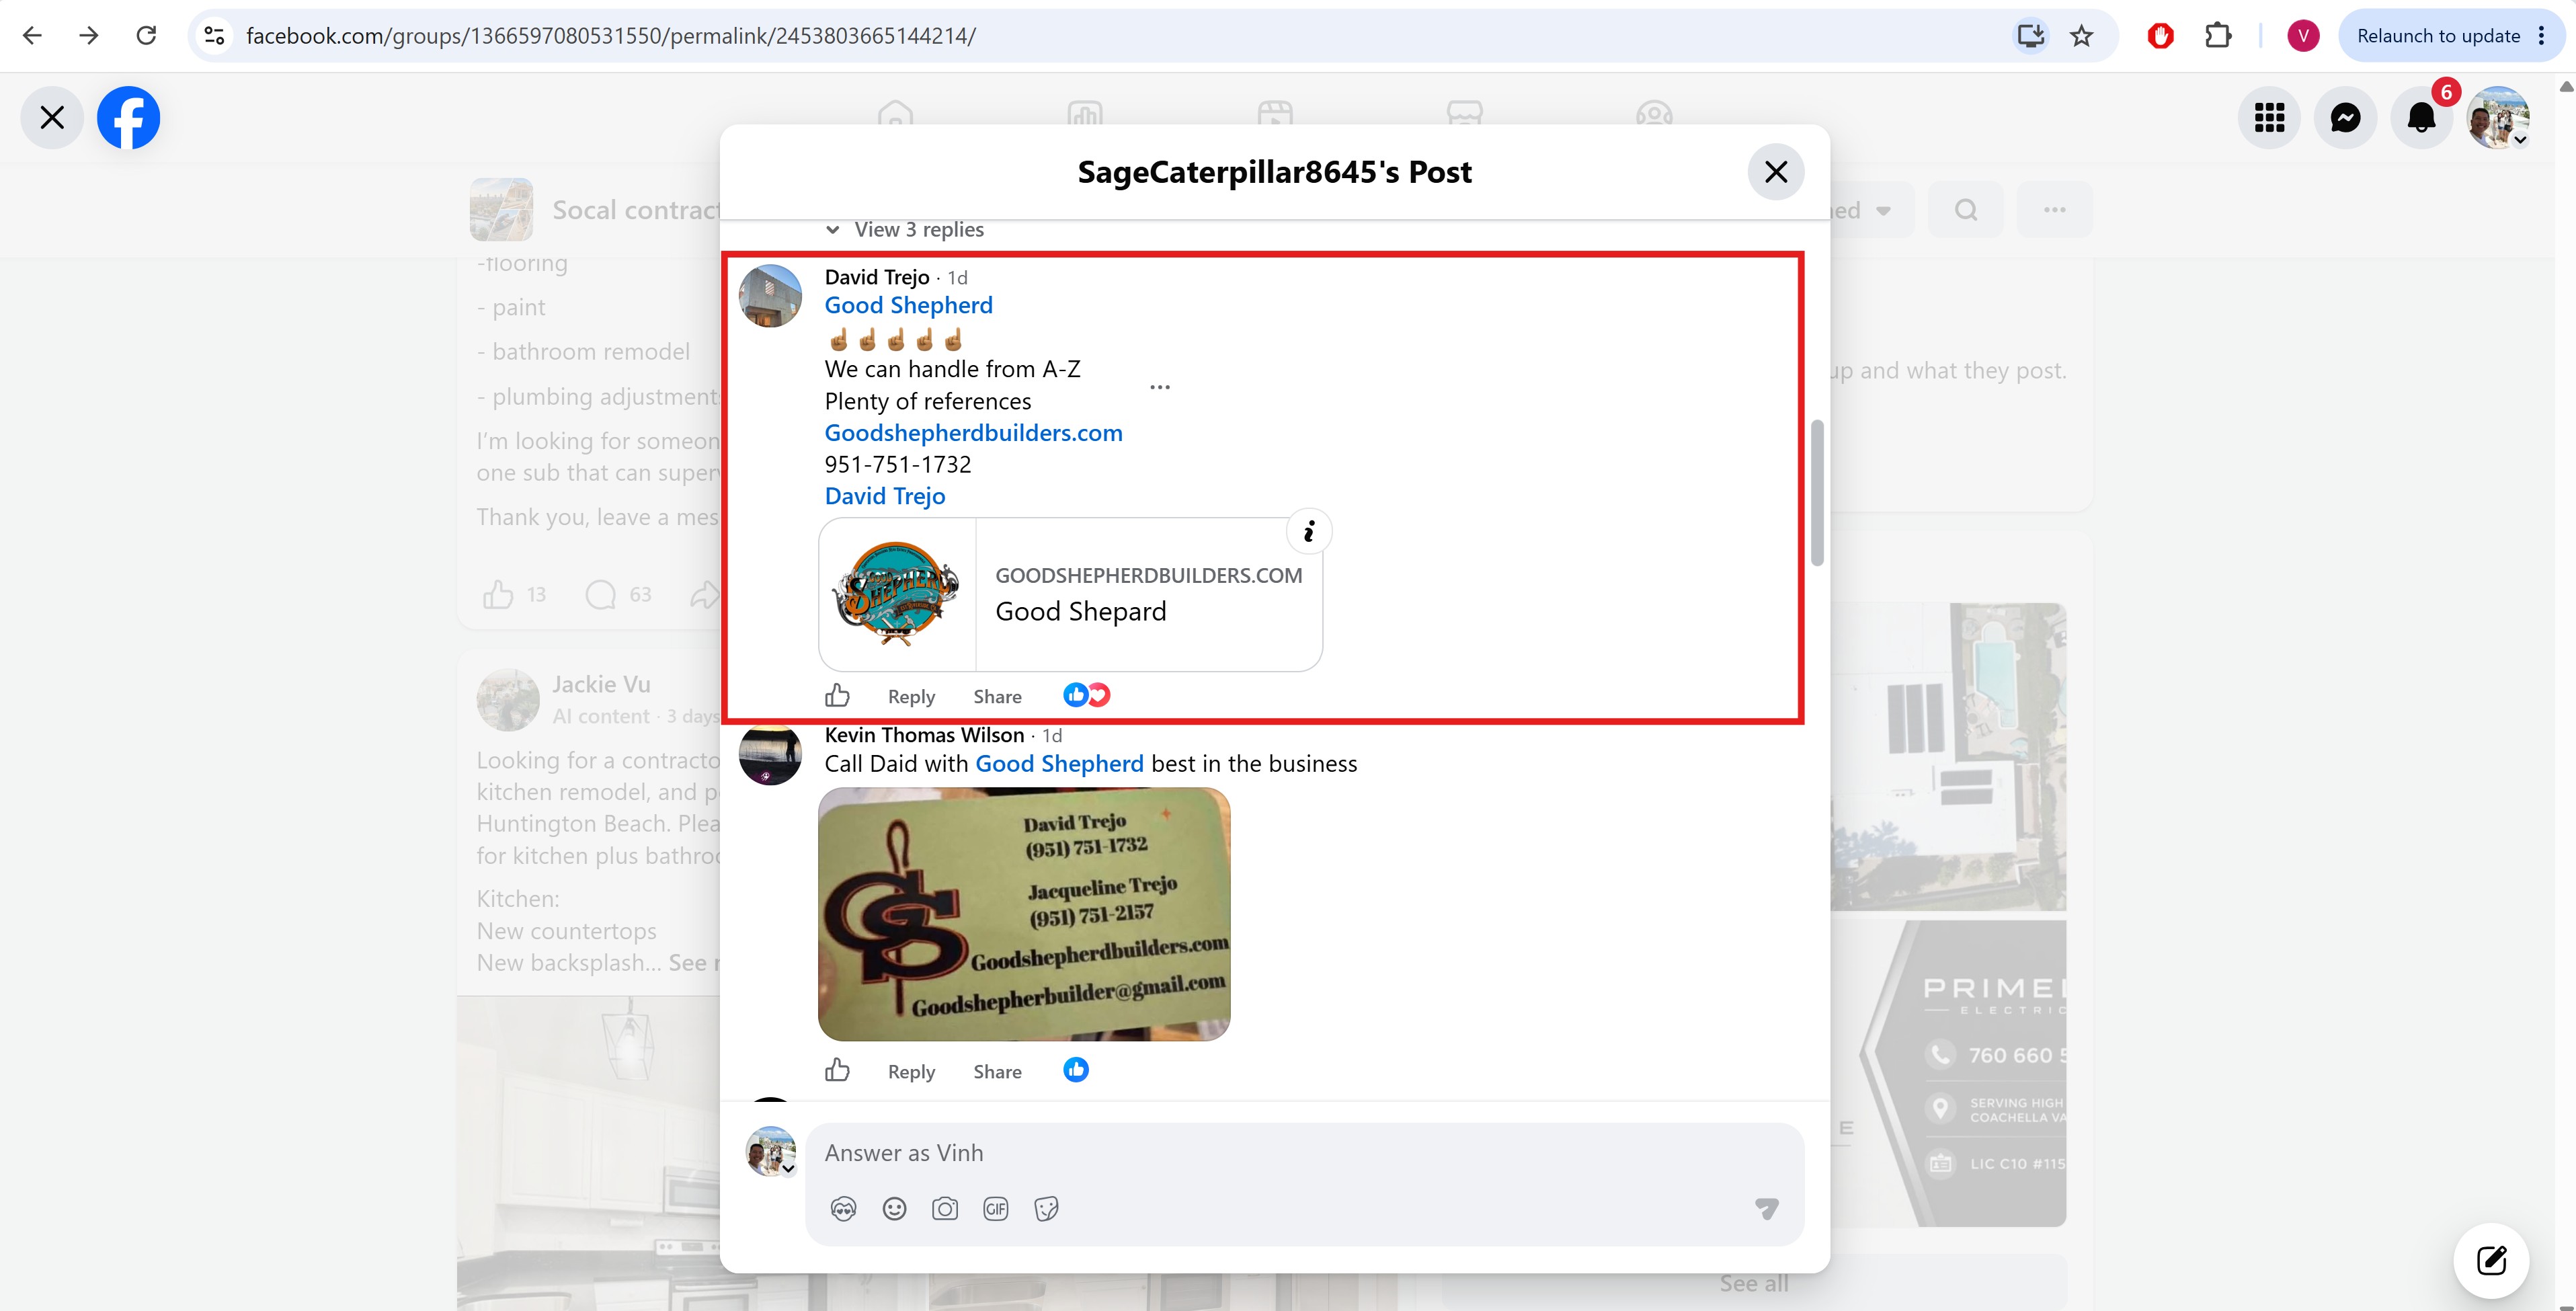This screenshot has width=2576, height=1311.
Task: Open David Trejo's profile picture
Action: point(770,296)
